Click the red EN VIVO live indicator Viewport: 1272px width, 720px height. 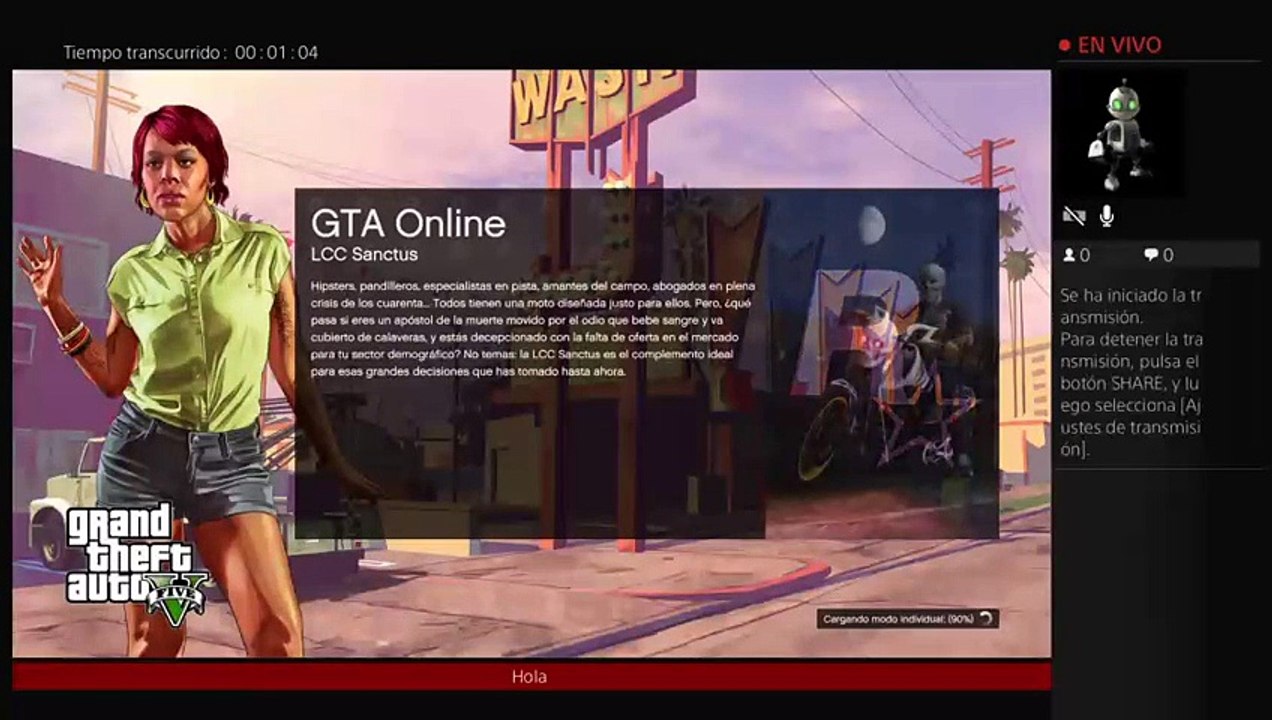coord(1110,45)
